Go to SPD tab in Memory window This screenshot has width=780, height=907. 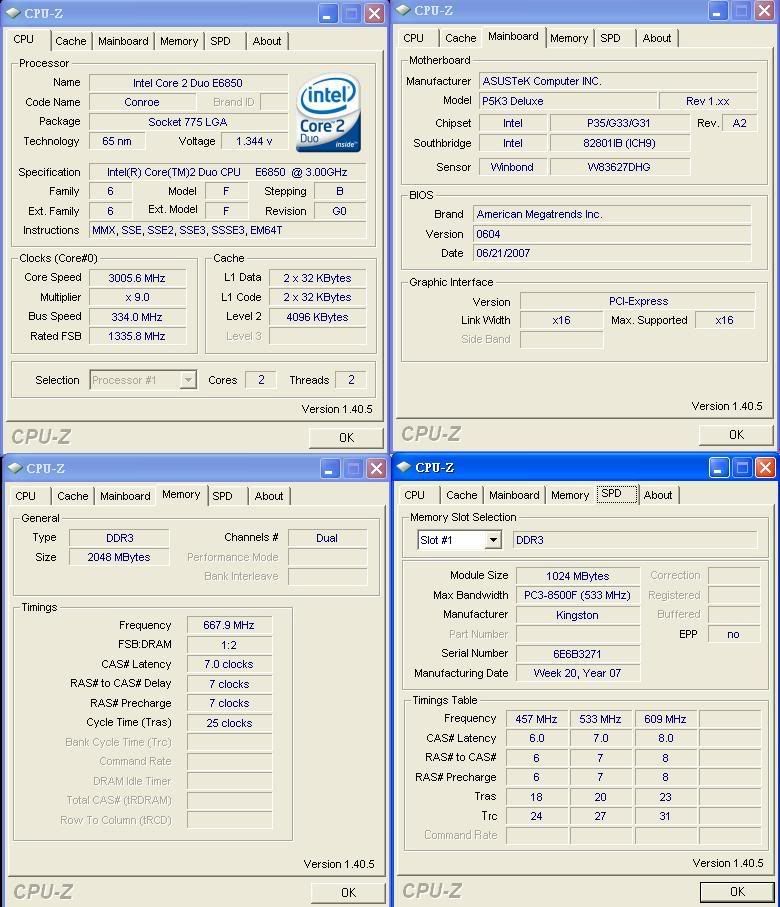coord(222,496)
